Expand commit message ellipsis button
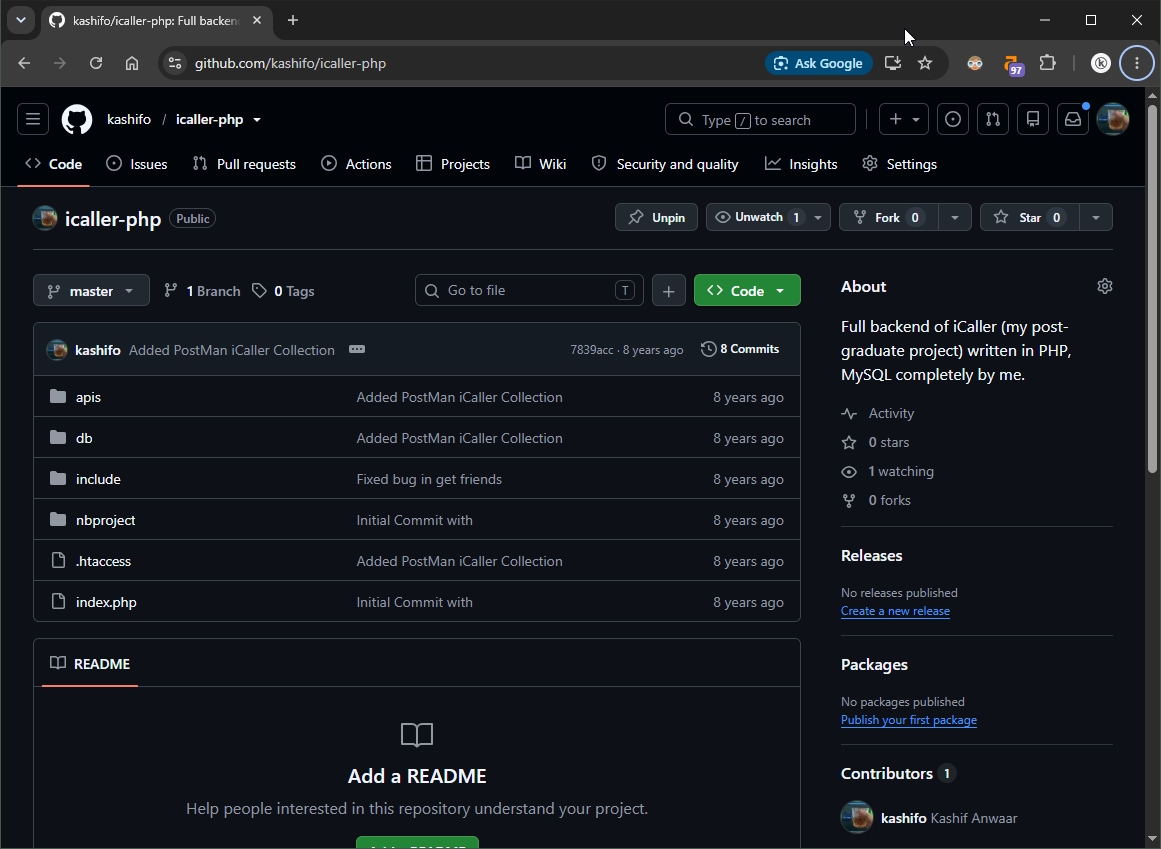This screenshot has width=1161, height=849. pyautogui.click(x=357, y=349)
